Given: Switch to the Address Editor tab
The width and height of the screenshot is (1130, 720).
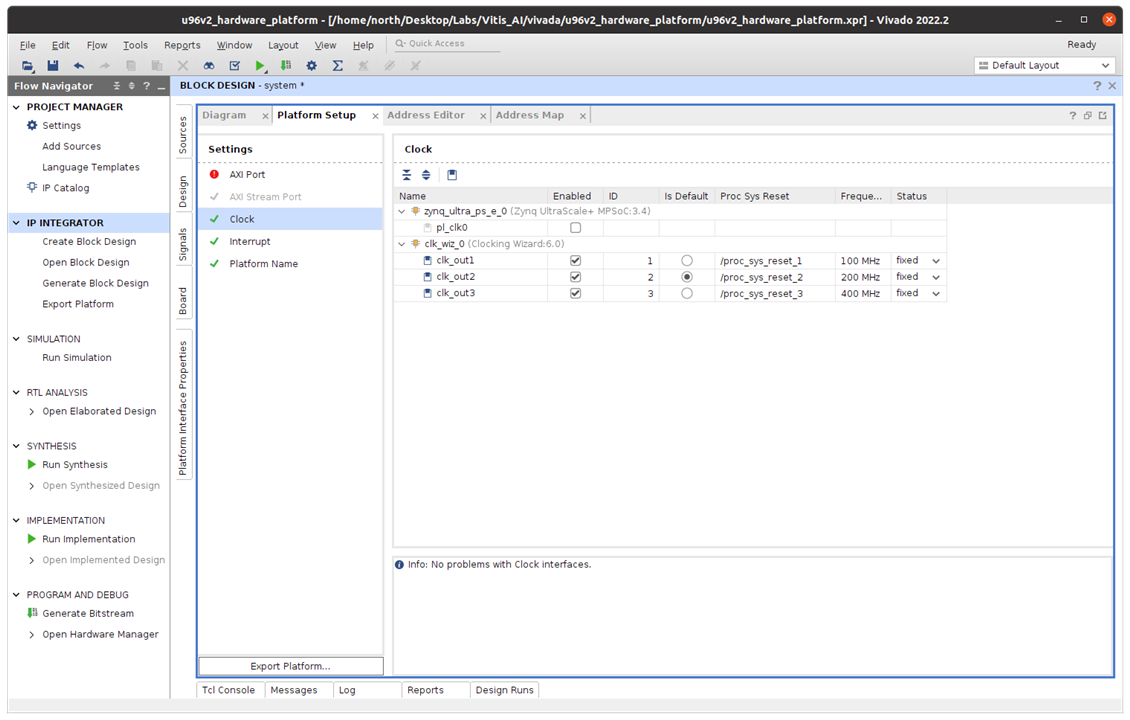Looking at the screenshot, I should point(426,115).
